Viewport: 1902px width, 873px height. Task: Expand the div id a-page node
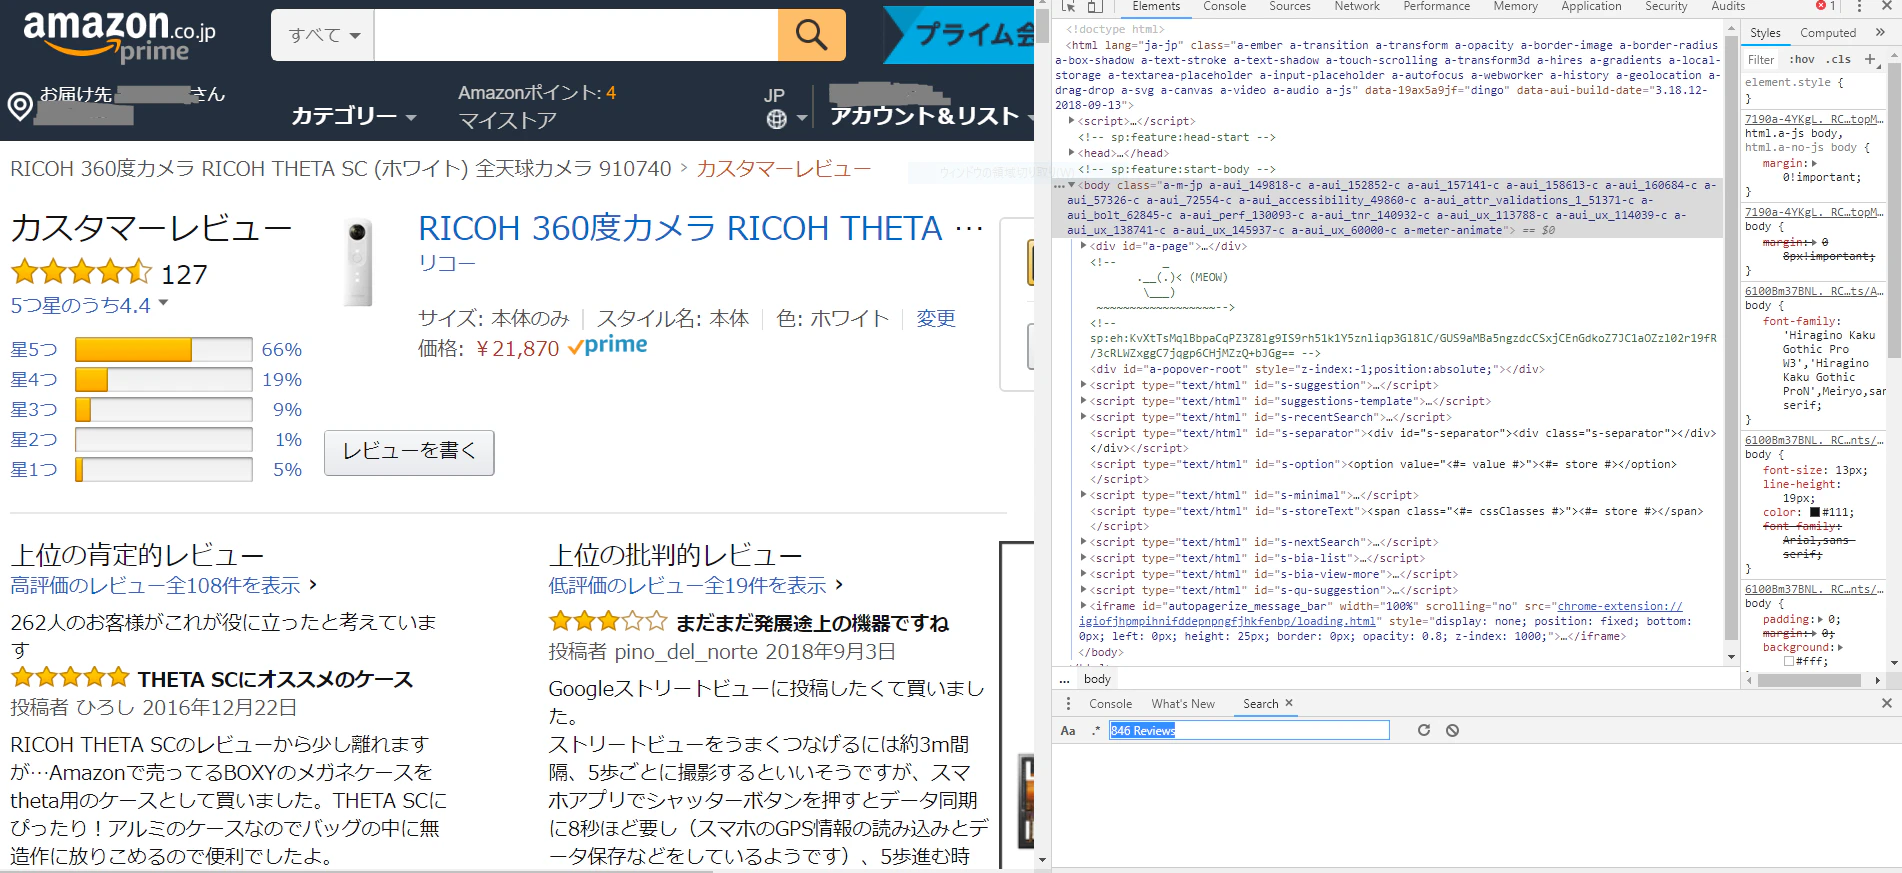(1084, 246)
